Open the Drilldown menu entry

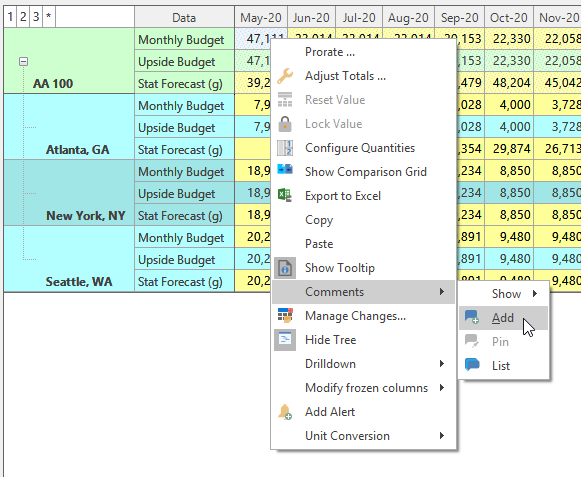(363, 364)
